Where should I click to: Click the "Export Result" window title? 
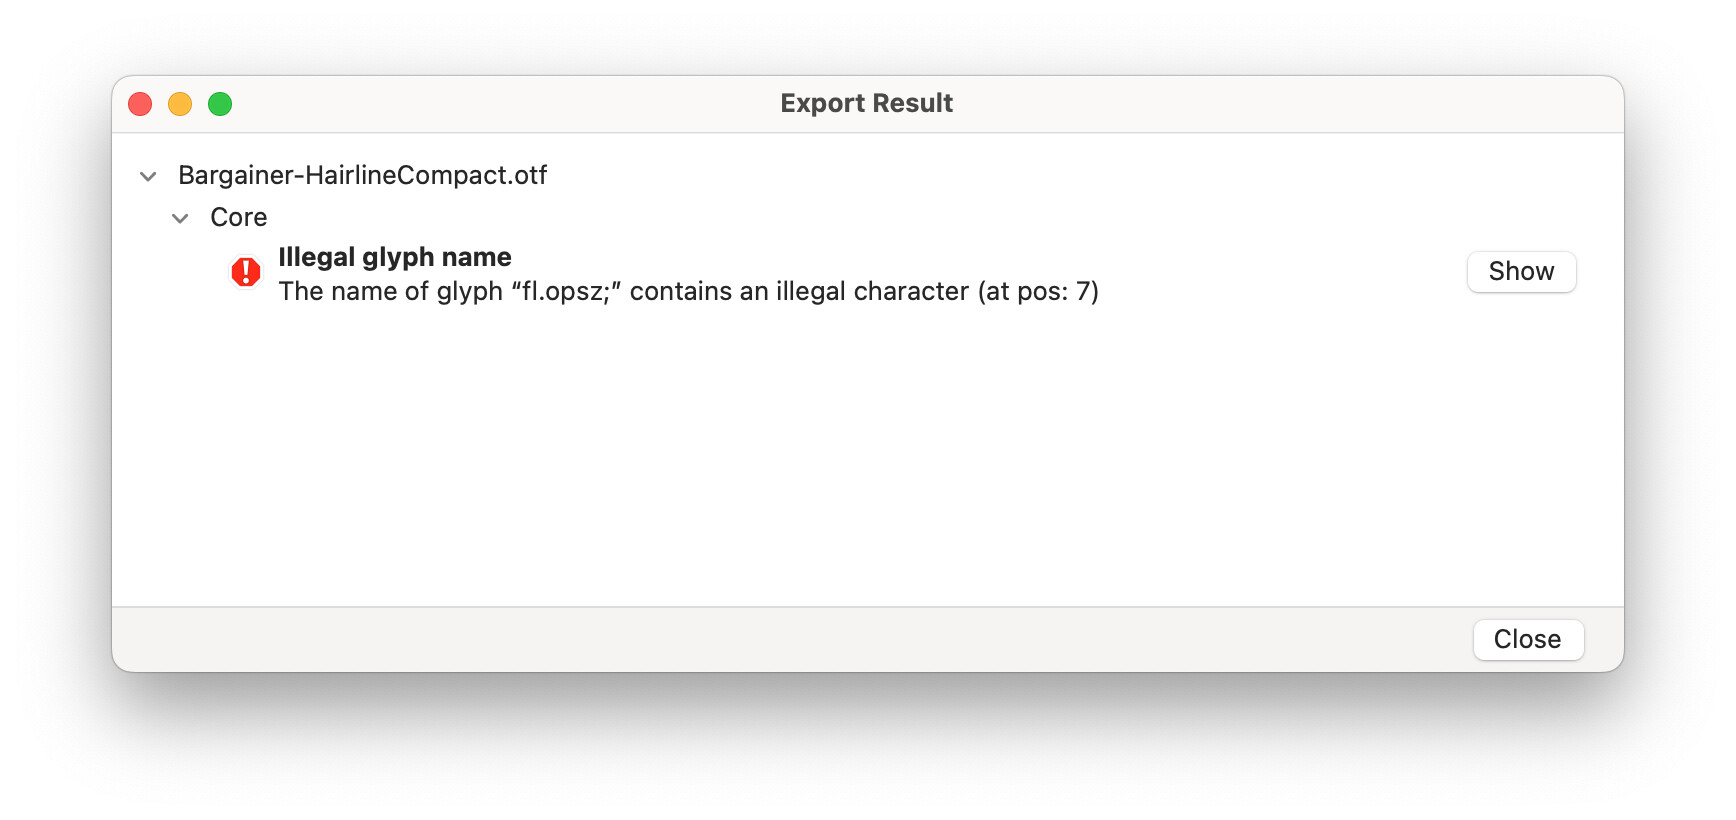(866, 104)
